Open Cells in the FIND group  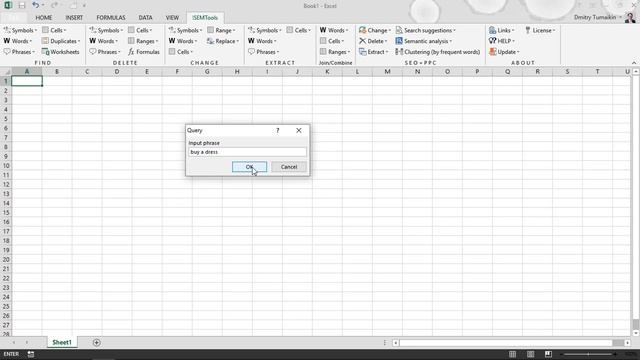54,30
